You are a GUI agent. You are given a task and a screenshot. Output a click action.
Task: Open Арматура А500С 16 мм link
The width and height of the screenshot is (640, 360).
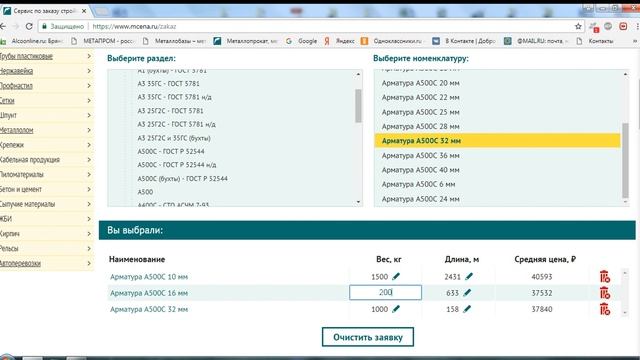click(149, 293)
